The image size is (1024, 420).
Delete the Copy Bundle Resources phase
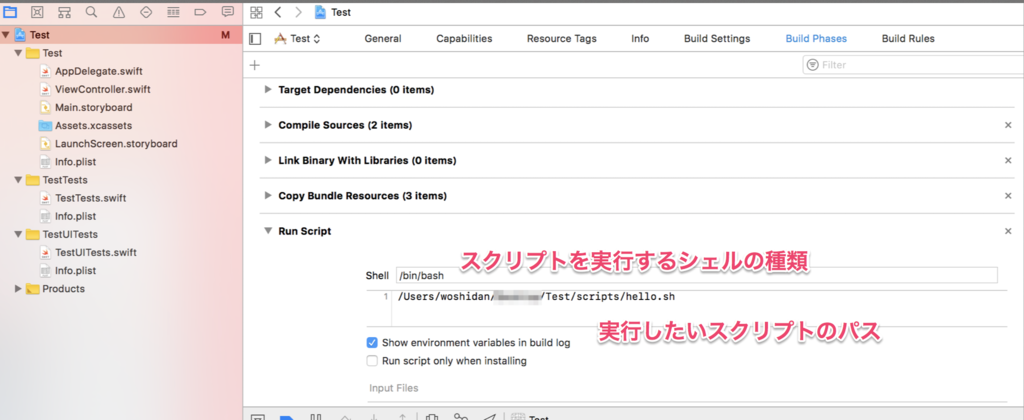pyautogui.click(x=1008, y=195)
